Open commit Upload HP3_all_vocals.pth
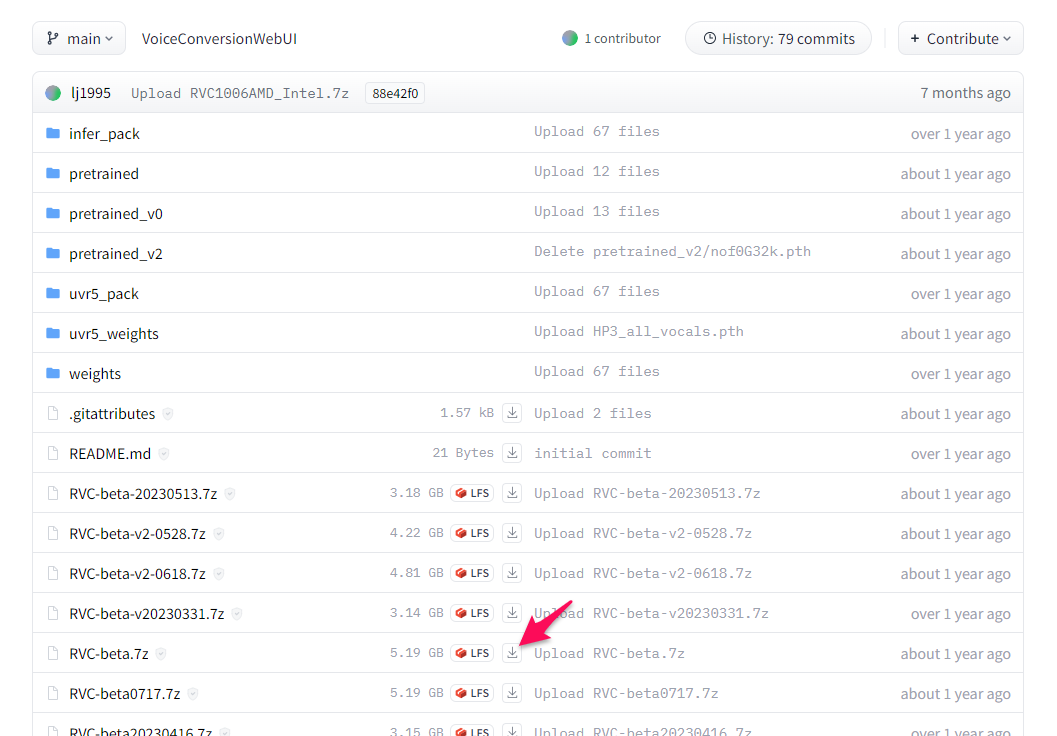 click(638, 332)
